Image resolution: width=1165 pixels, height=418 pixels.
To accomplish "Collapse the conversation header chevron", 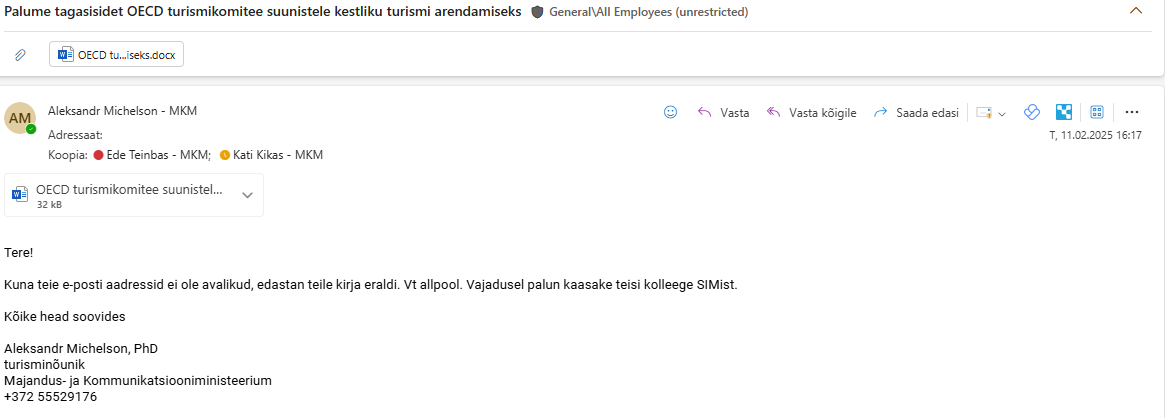I will pos(1135,11).
